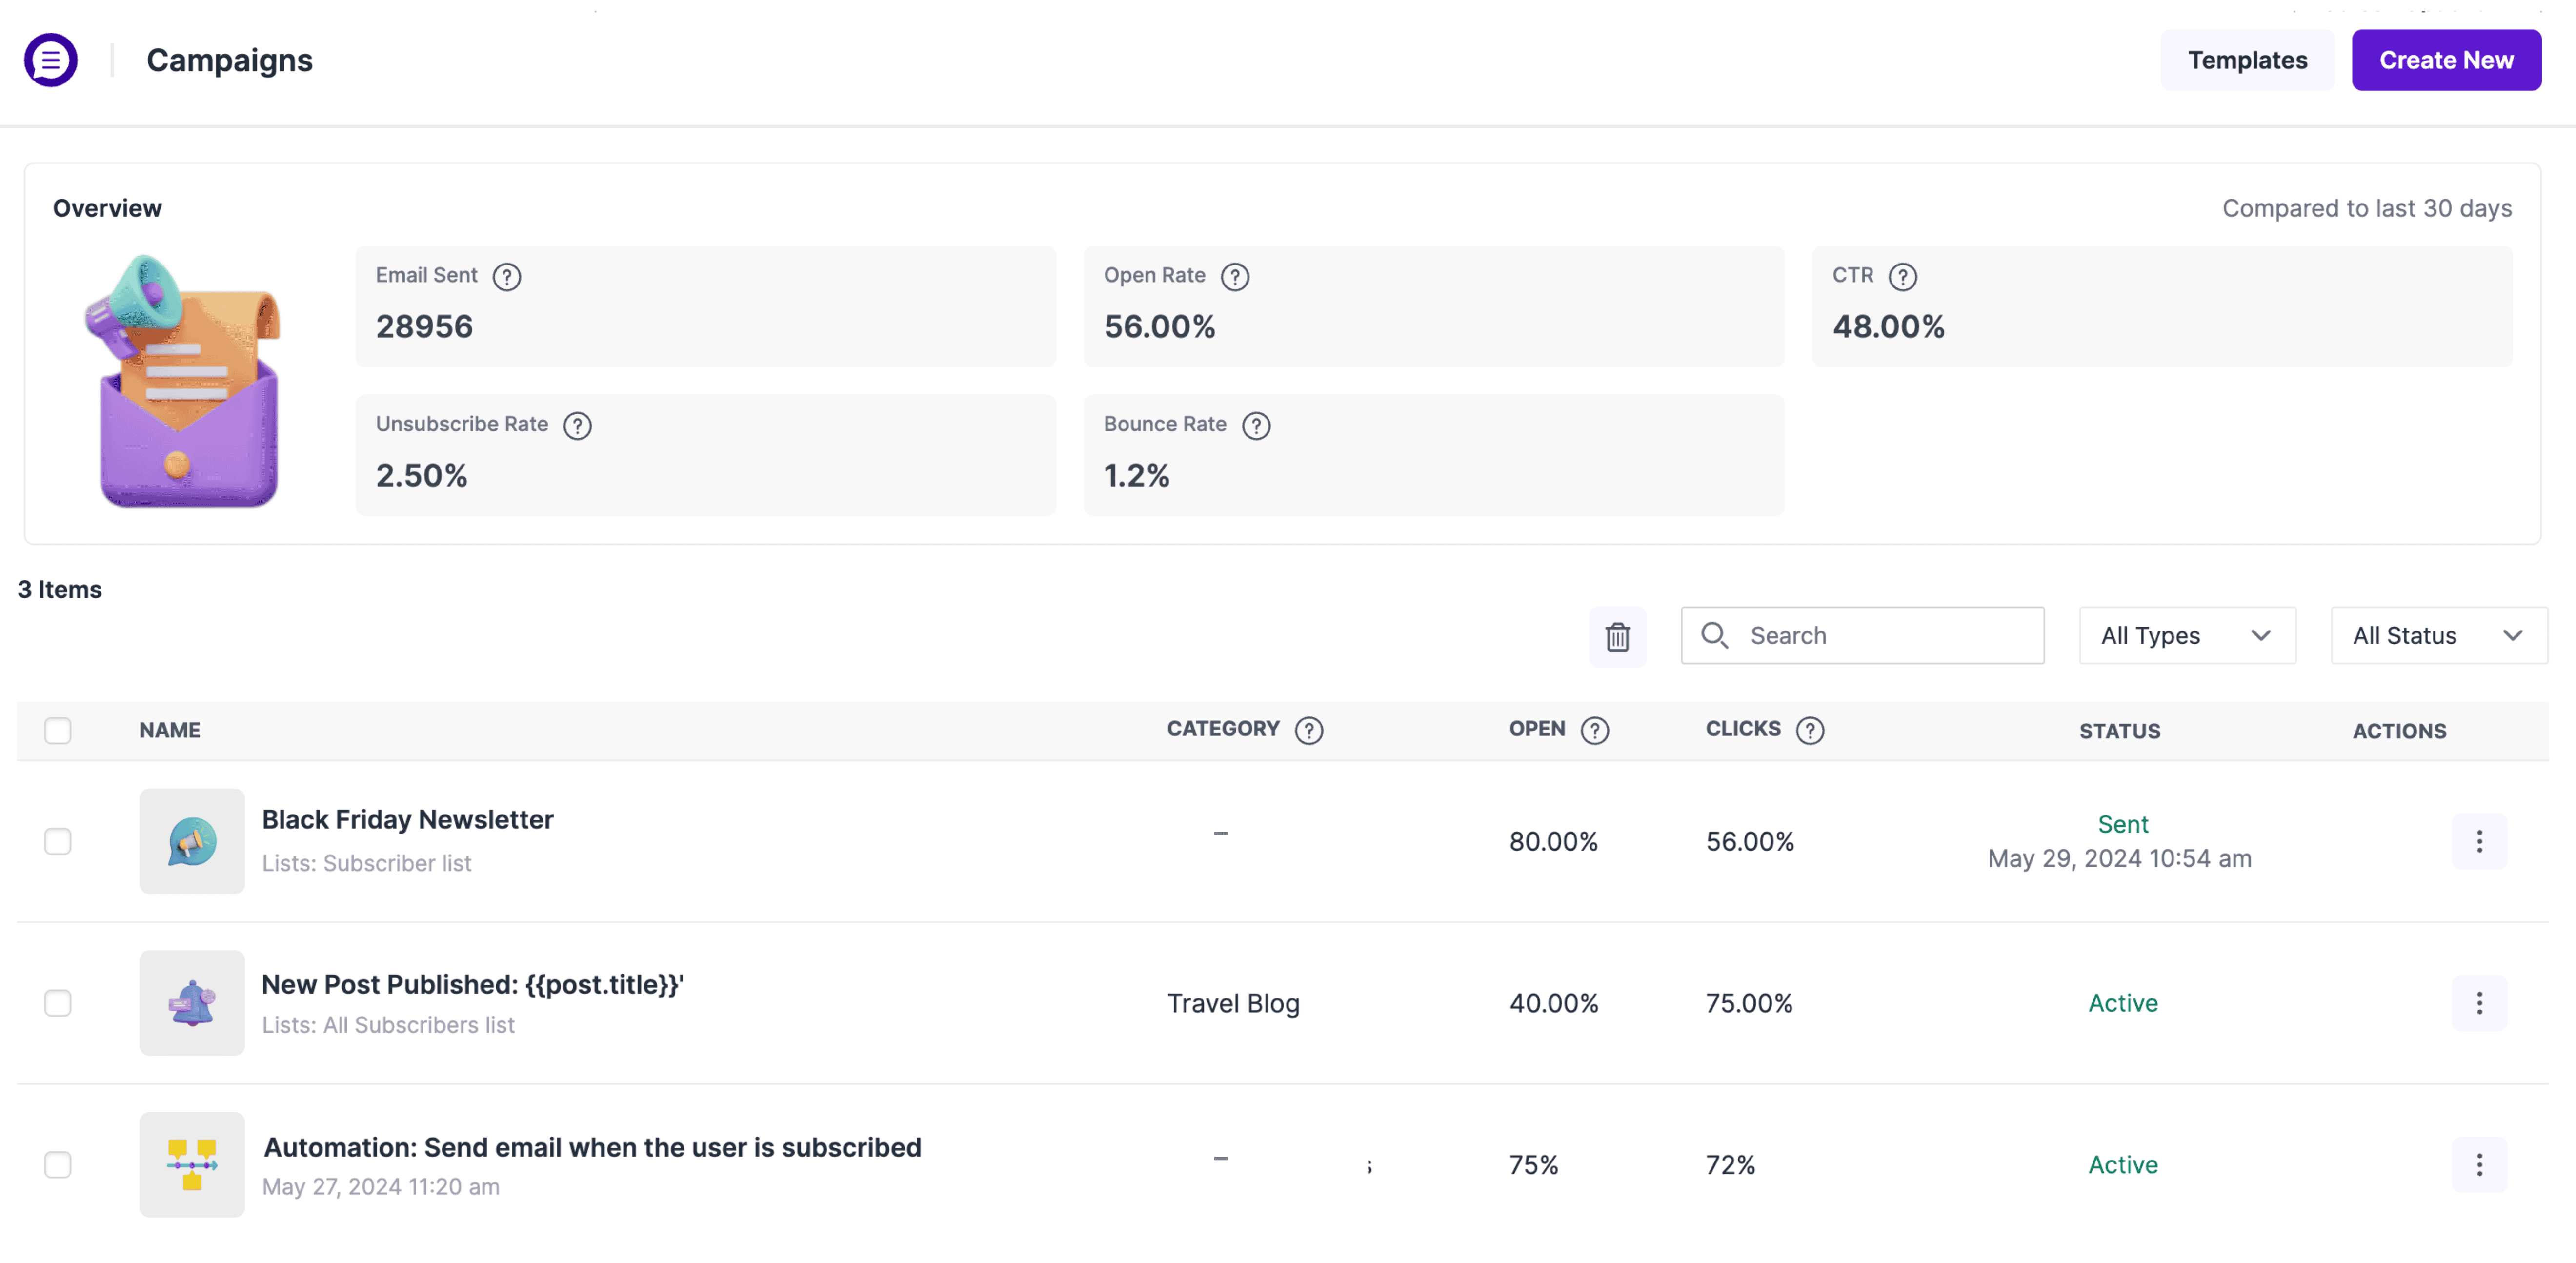Show the Unsubscribe Rate help icon

click(577, 426)
